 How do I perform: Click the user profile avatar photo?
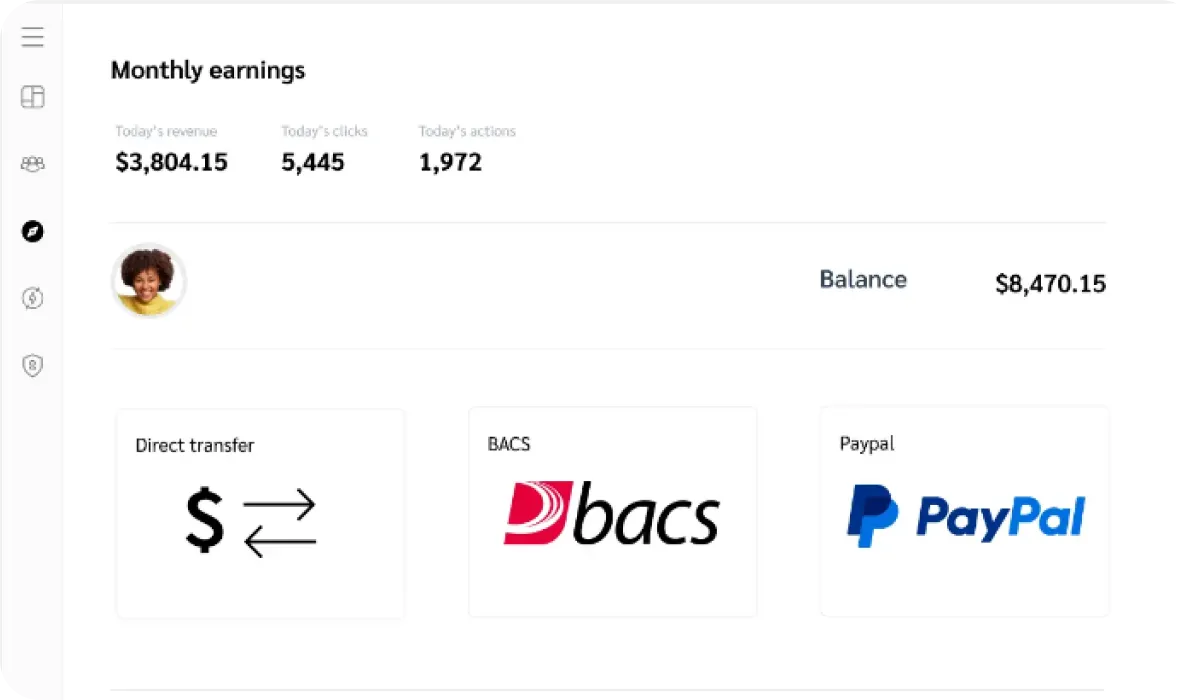pyautogui.click(x=148, y=281)
